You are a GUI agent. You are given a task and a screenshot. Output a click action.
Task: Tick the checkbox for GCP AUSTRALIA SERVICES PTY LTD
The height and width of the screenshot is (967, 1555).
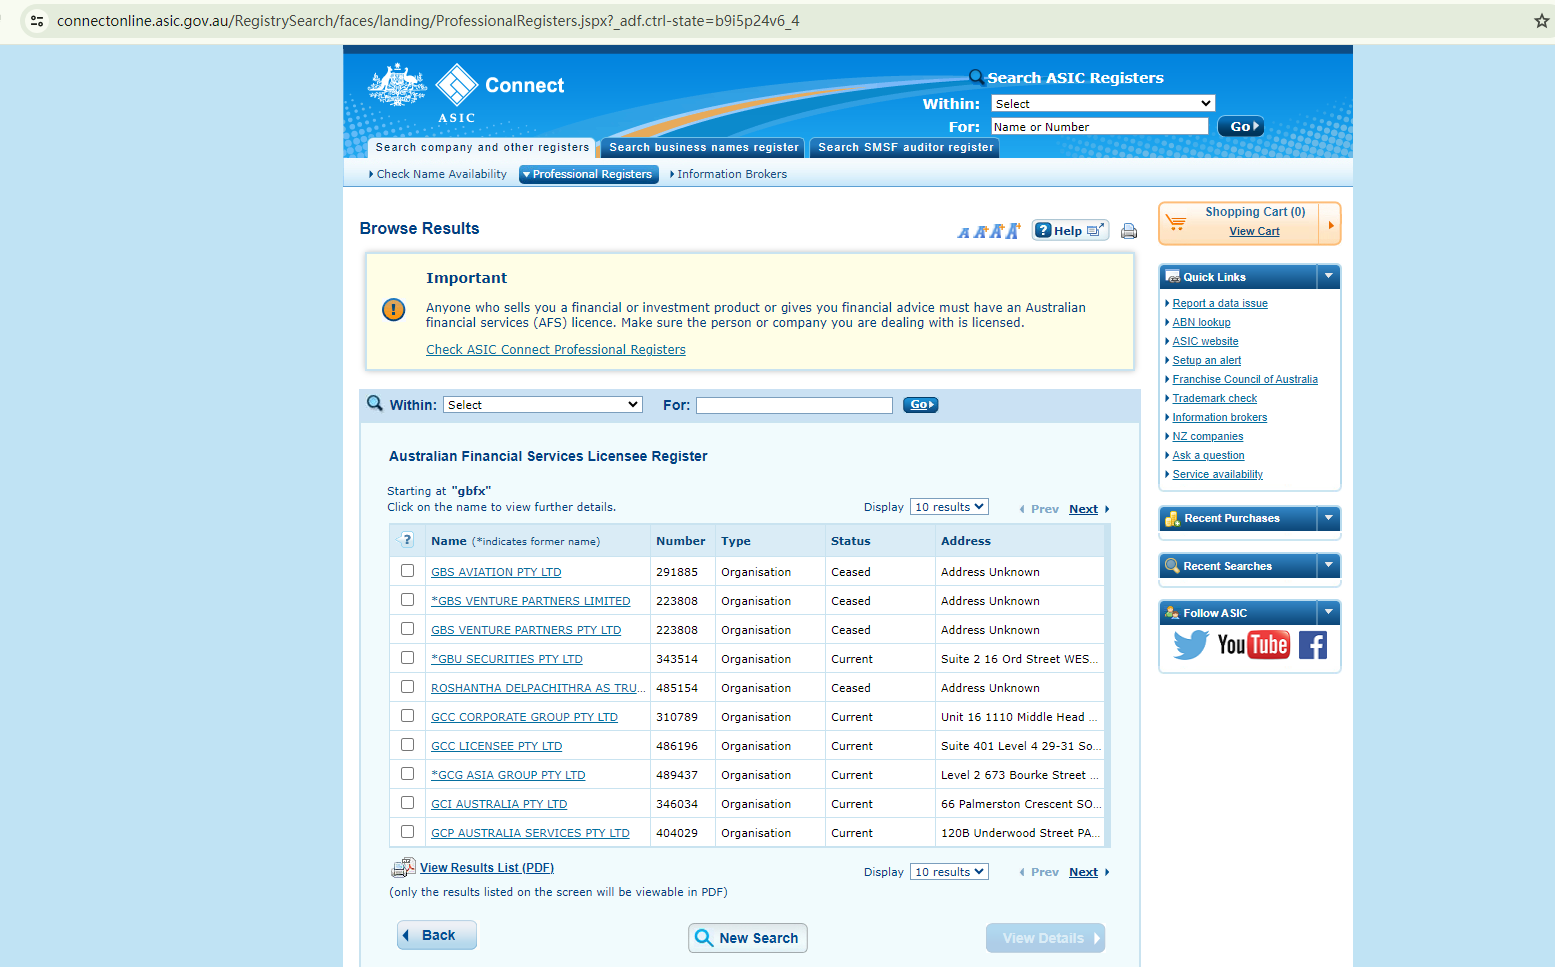pyautogui.click(x=407, y=832)
